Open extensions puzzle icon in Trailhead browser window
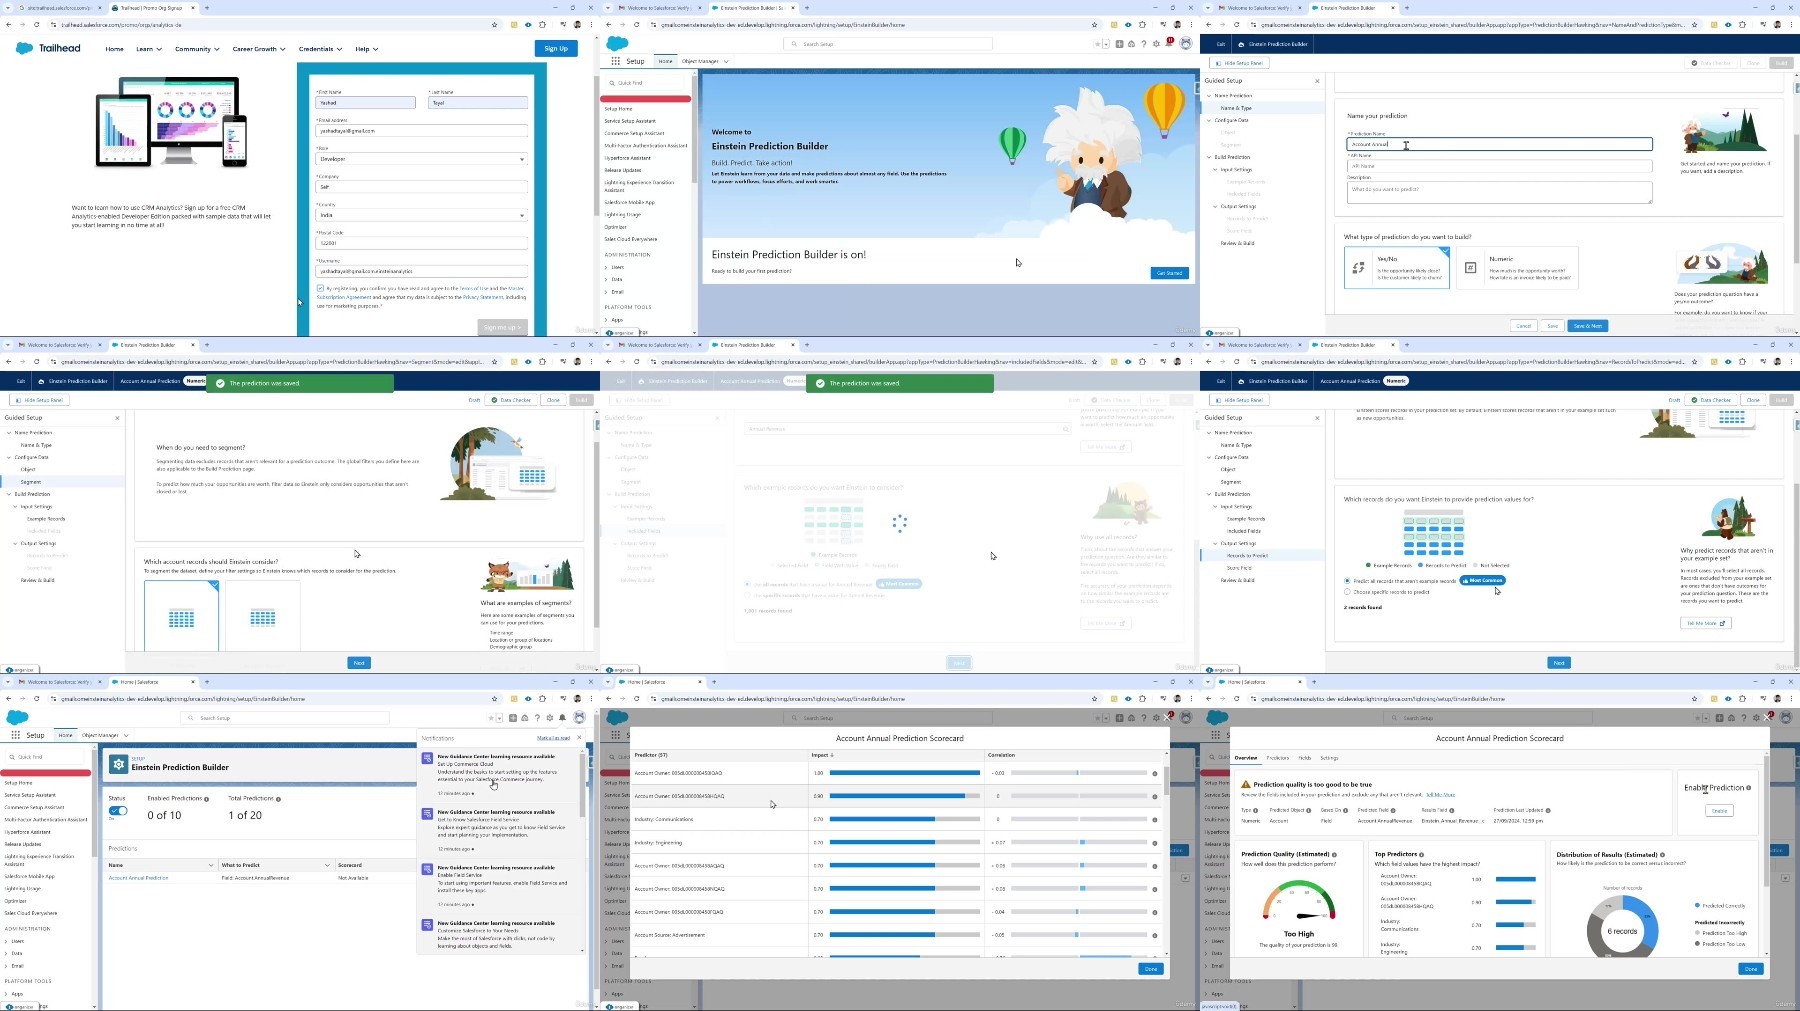Screen dimensions: 1800x1011 pyautogui.click(x=543, y=25)
